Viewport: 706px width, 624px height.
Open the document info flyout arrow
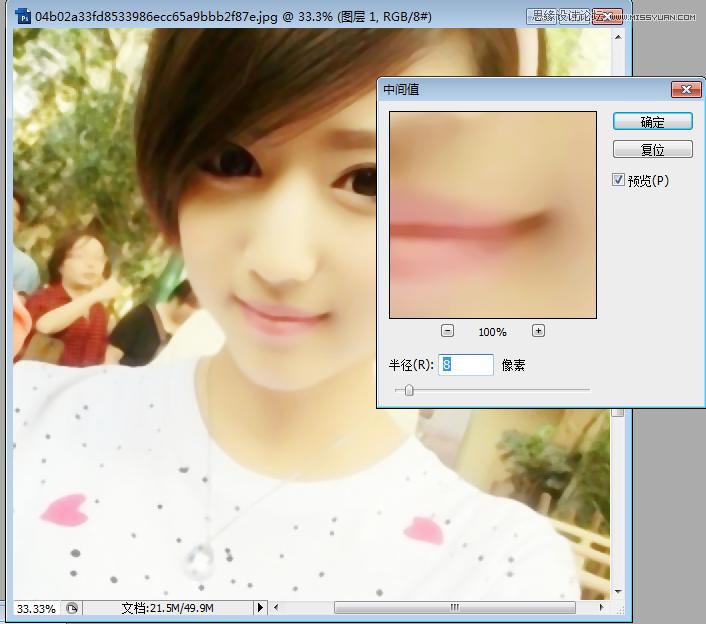point(260,608)
